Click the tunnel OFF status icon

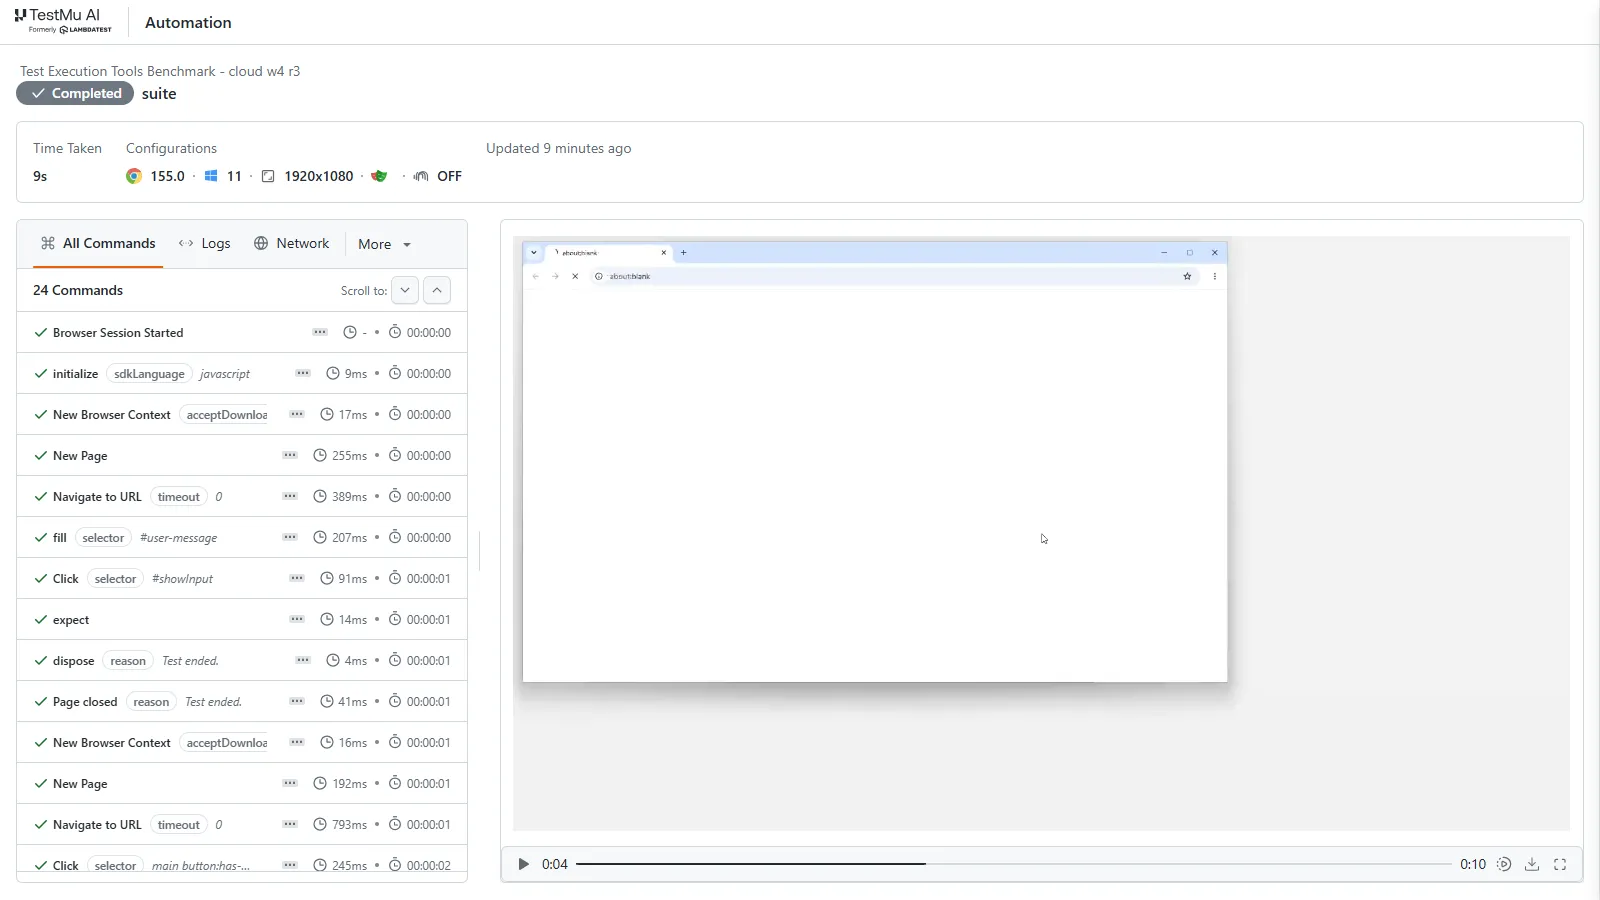(421, 176)
